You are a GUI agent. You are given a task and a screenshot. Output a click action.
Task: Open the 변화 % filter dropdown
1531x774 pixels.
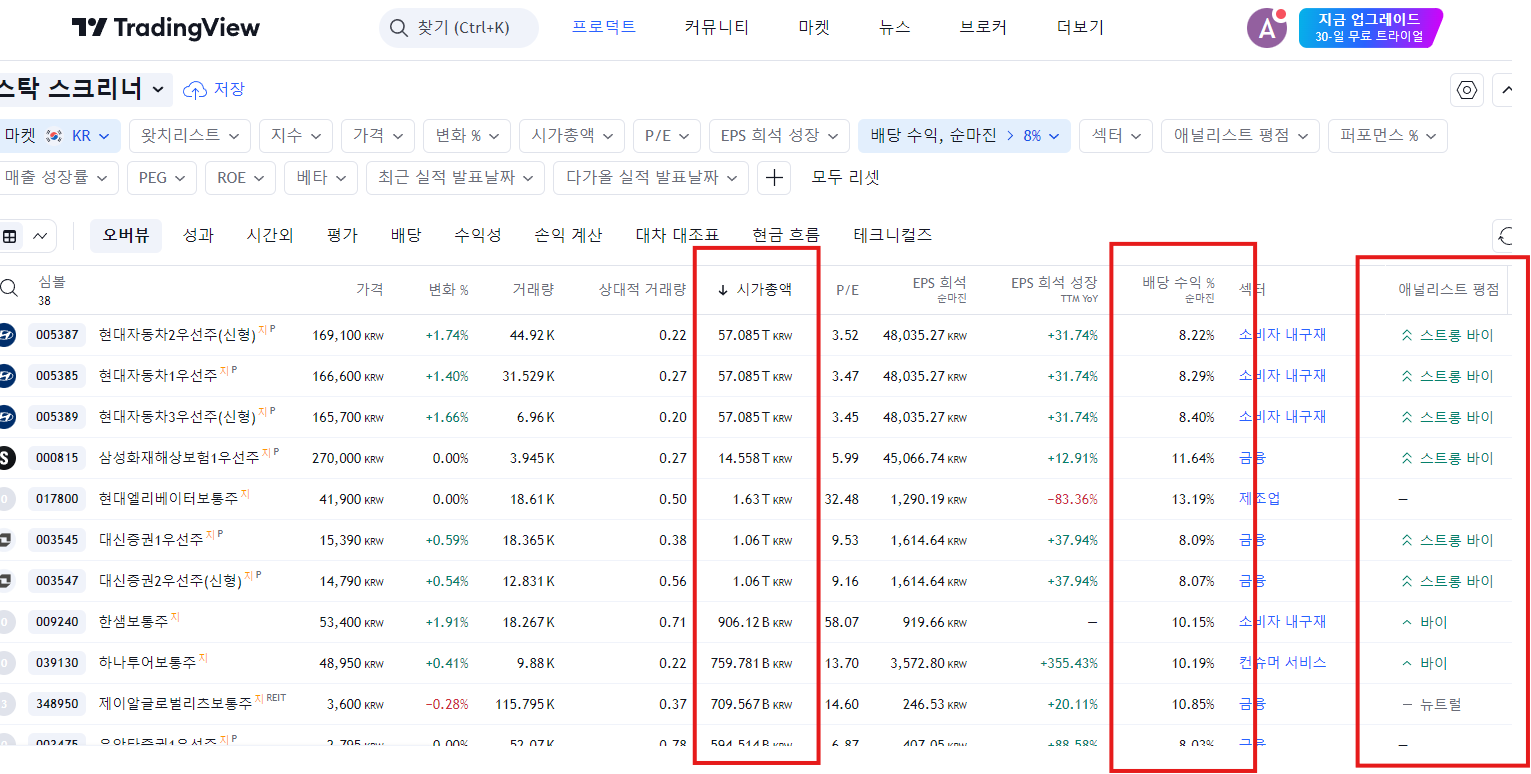tap(467, 136)
